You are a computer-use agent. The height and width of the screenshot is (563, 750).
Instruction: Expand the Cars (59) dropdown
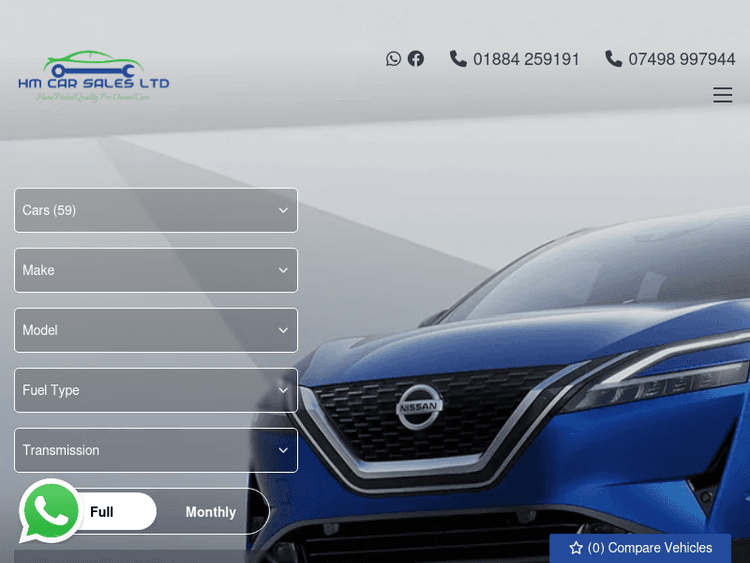point(156,210)
